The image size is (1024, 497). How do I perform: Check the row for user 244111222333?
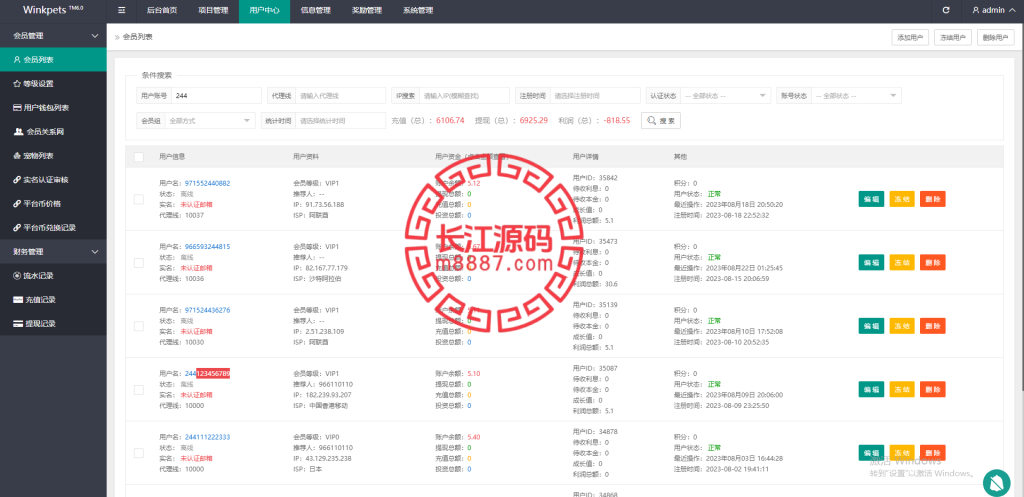point(138,453)
